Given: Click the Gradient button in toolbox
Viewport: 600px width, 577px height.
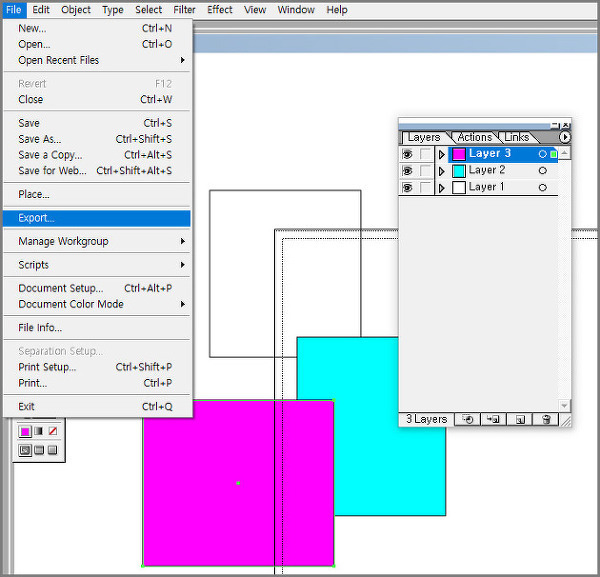Looking at the screenshot, I should point(39,431).
